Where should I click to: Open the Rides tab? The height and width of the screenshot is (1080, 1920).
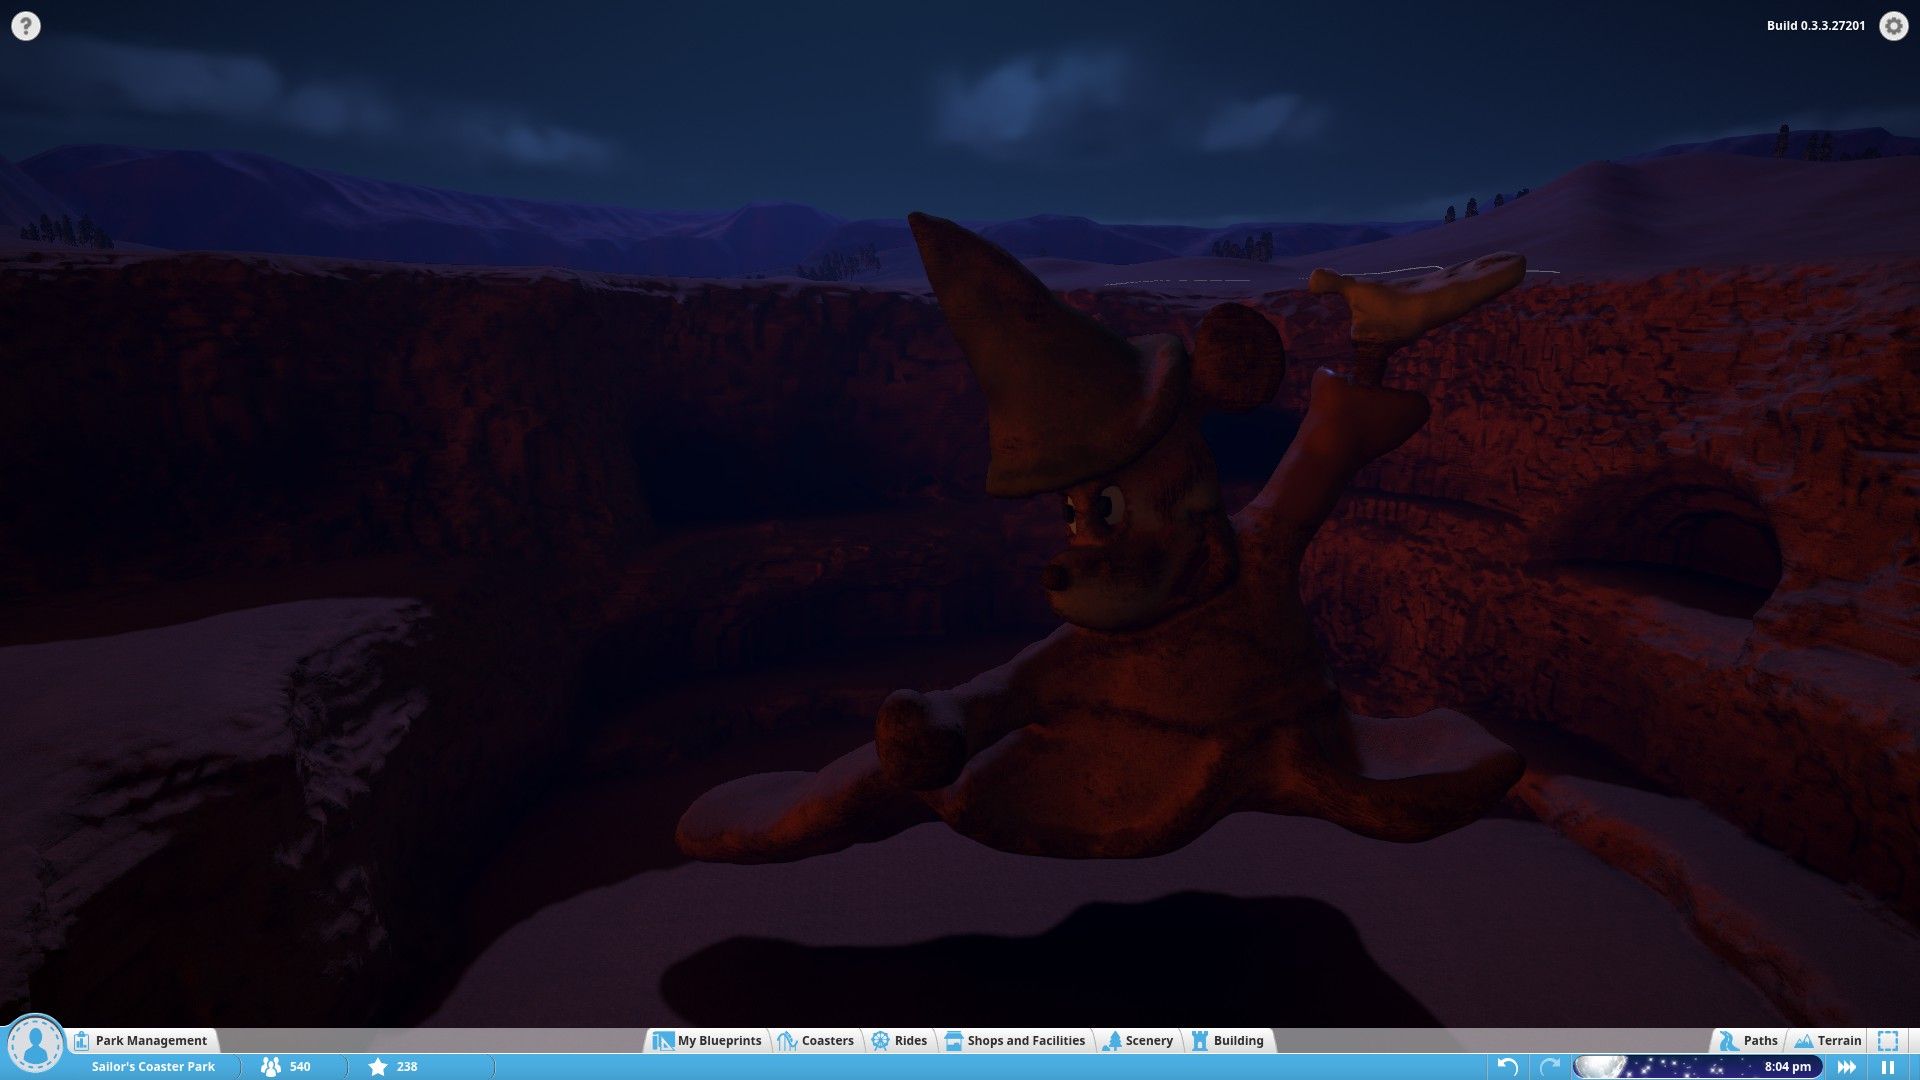899,1041
